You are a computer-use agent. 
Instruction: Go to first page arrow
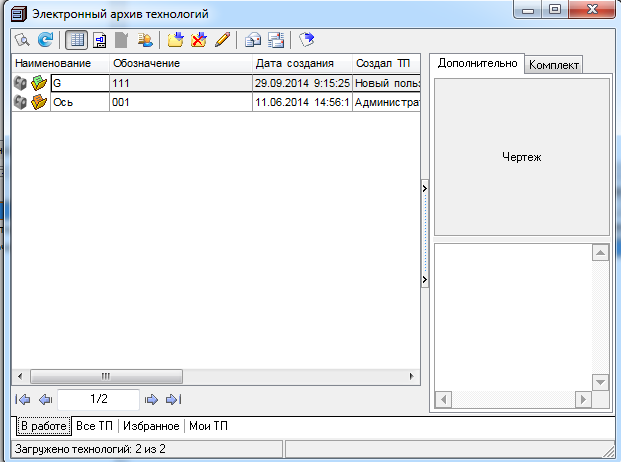point(23,399)
